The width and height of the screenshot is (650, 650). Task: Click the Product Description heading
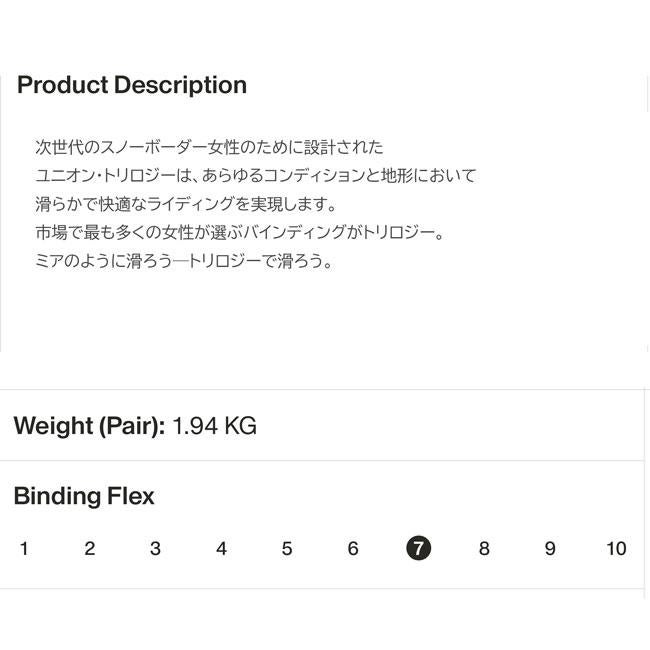[x=132, y=85]
